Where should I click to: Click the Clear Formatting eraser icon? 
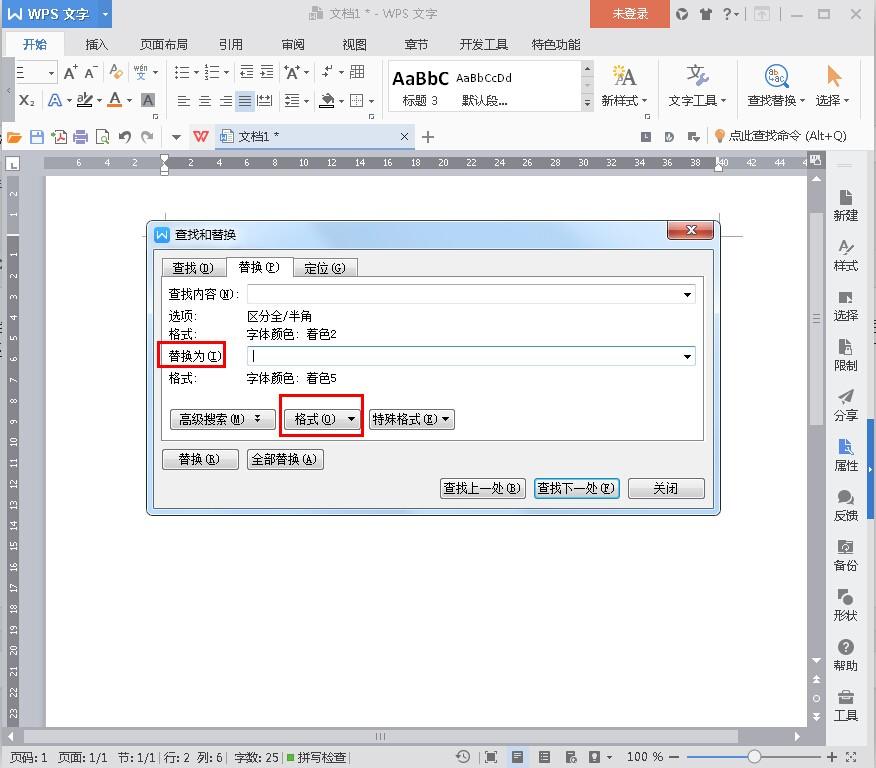pyautogui.click(x=116, y=72)
